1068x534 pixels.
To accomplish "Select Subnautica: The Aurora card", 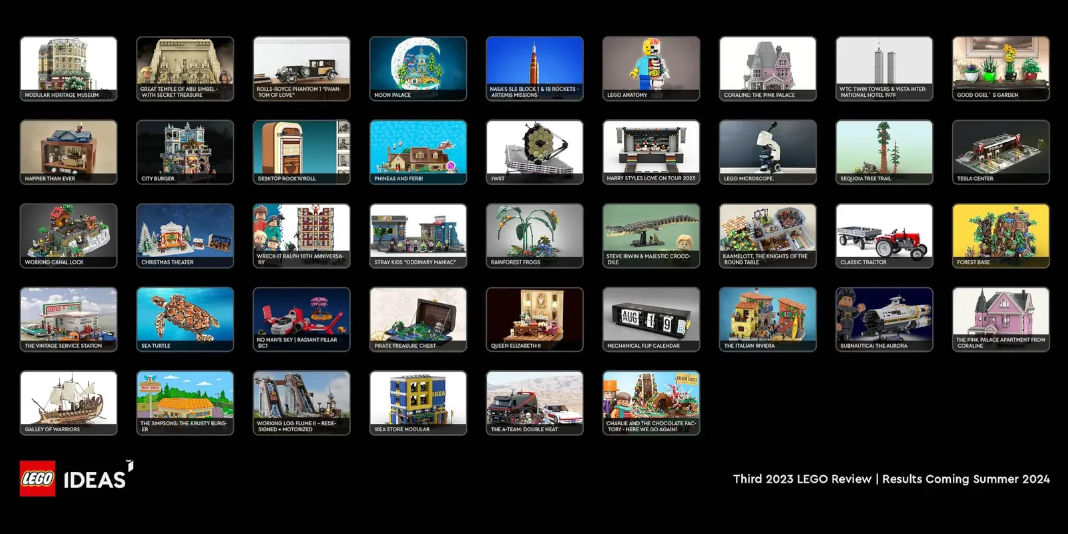I will tap(884, 319).
